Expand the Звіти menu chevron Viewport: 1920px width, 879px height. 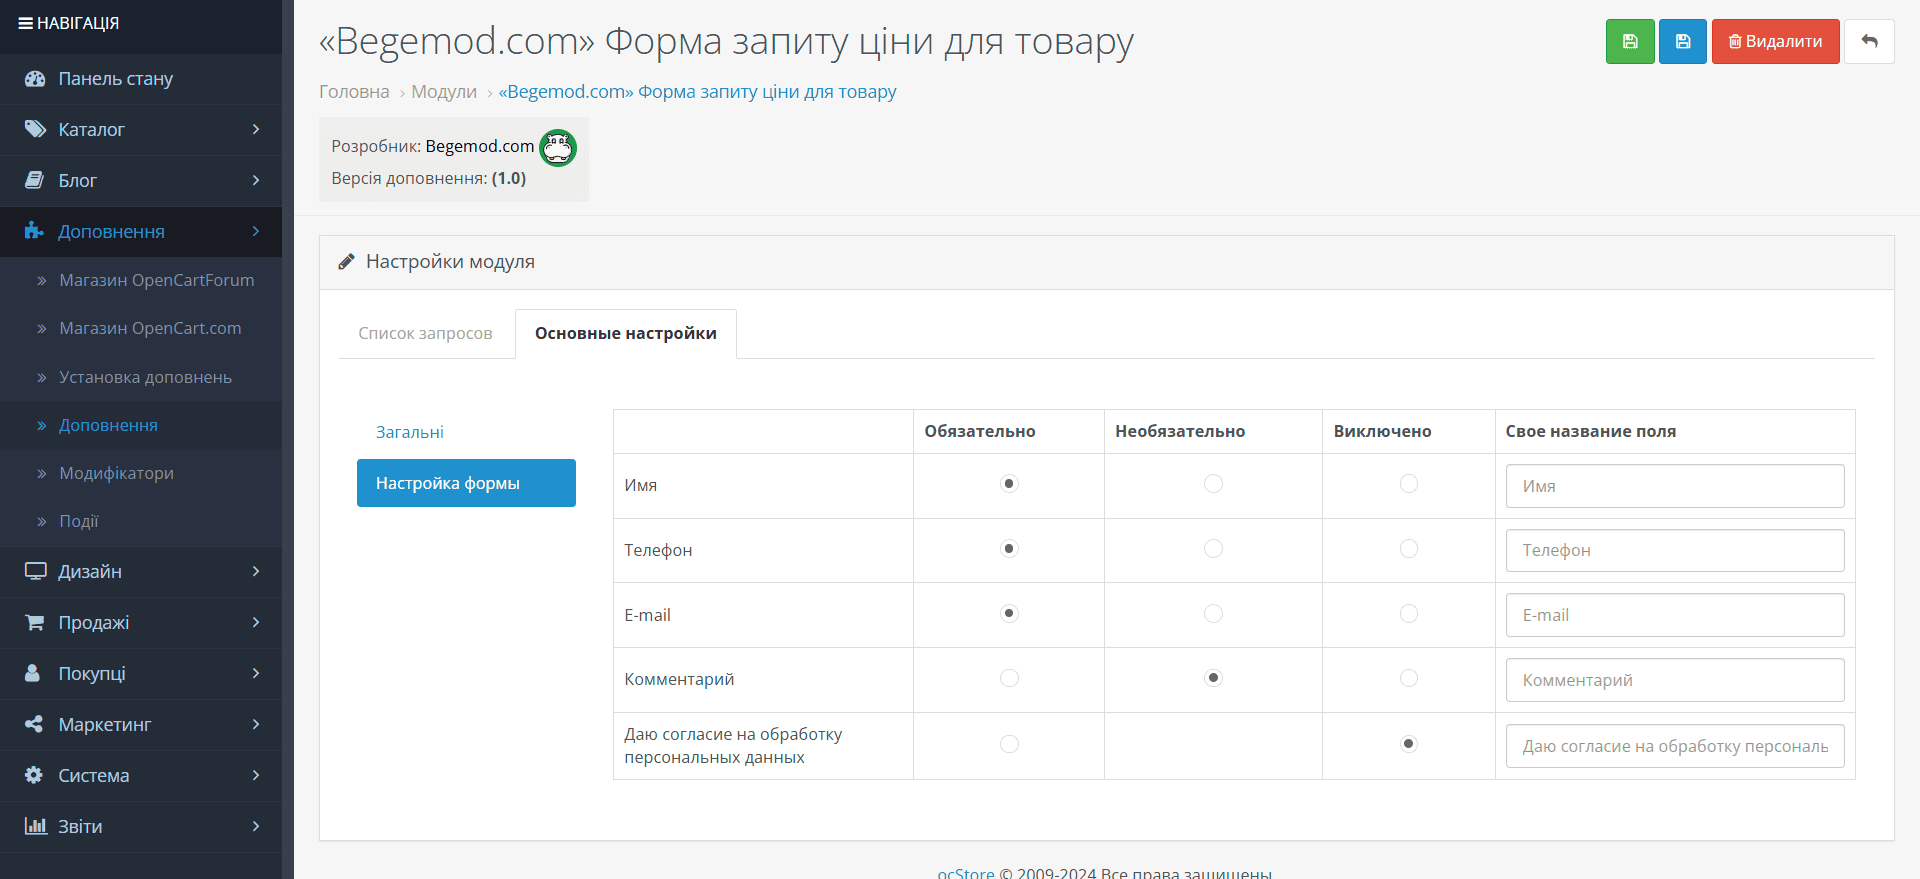click(256, 827)
